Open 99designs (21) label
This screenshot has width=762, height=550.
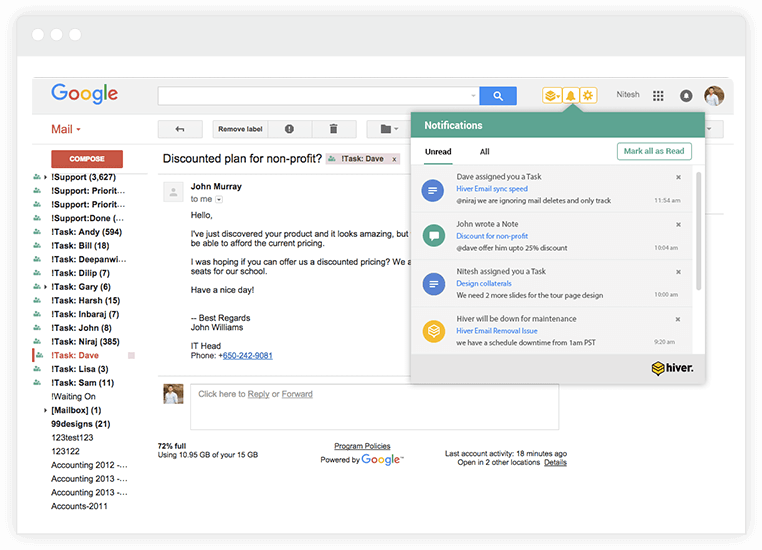(81, 424)
